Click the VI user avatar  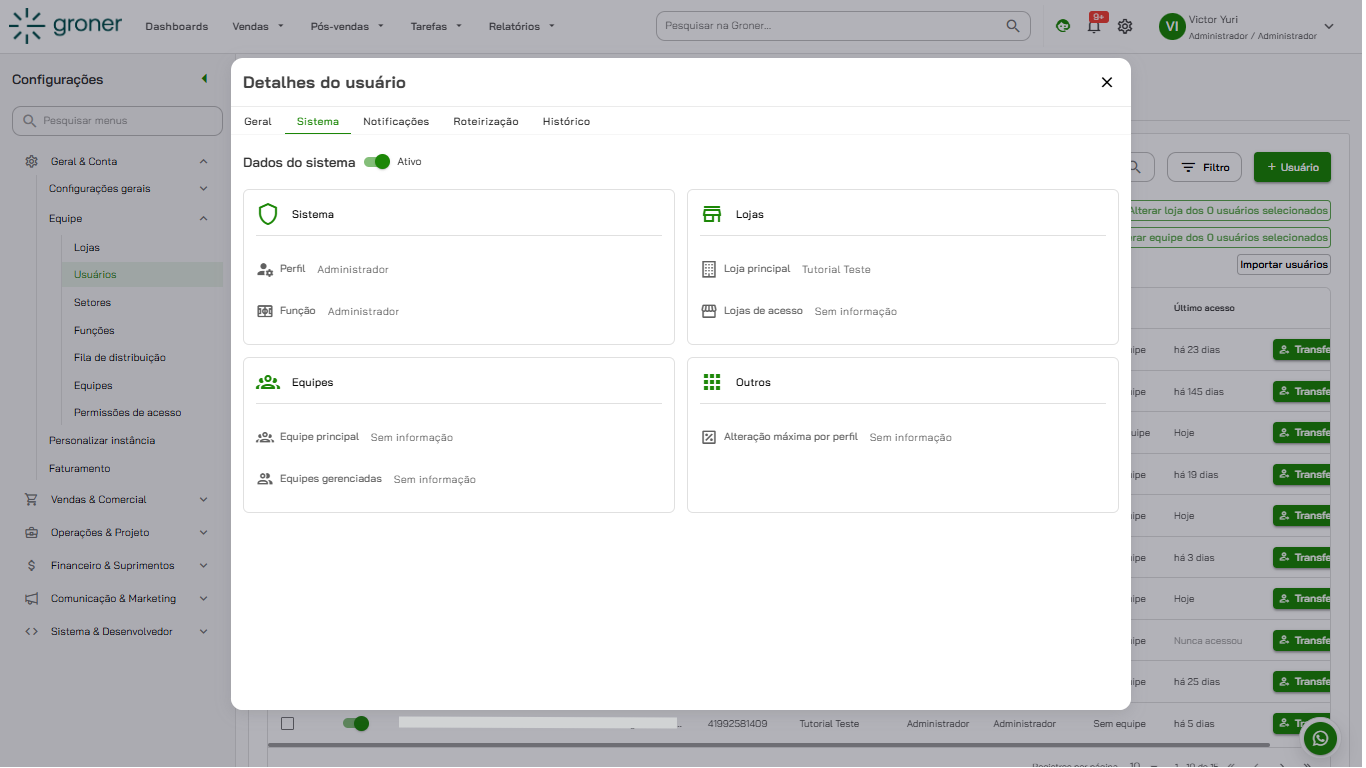coord(1171,27)
